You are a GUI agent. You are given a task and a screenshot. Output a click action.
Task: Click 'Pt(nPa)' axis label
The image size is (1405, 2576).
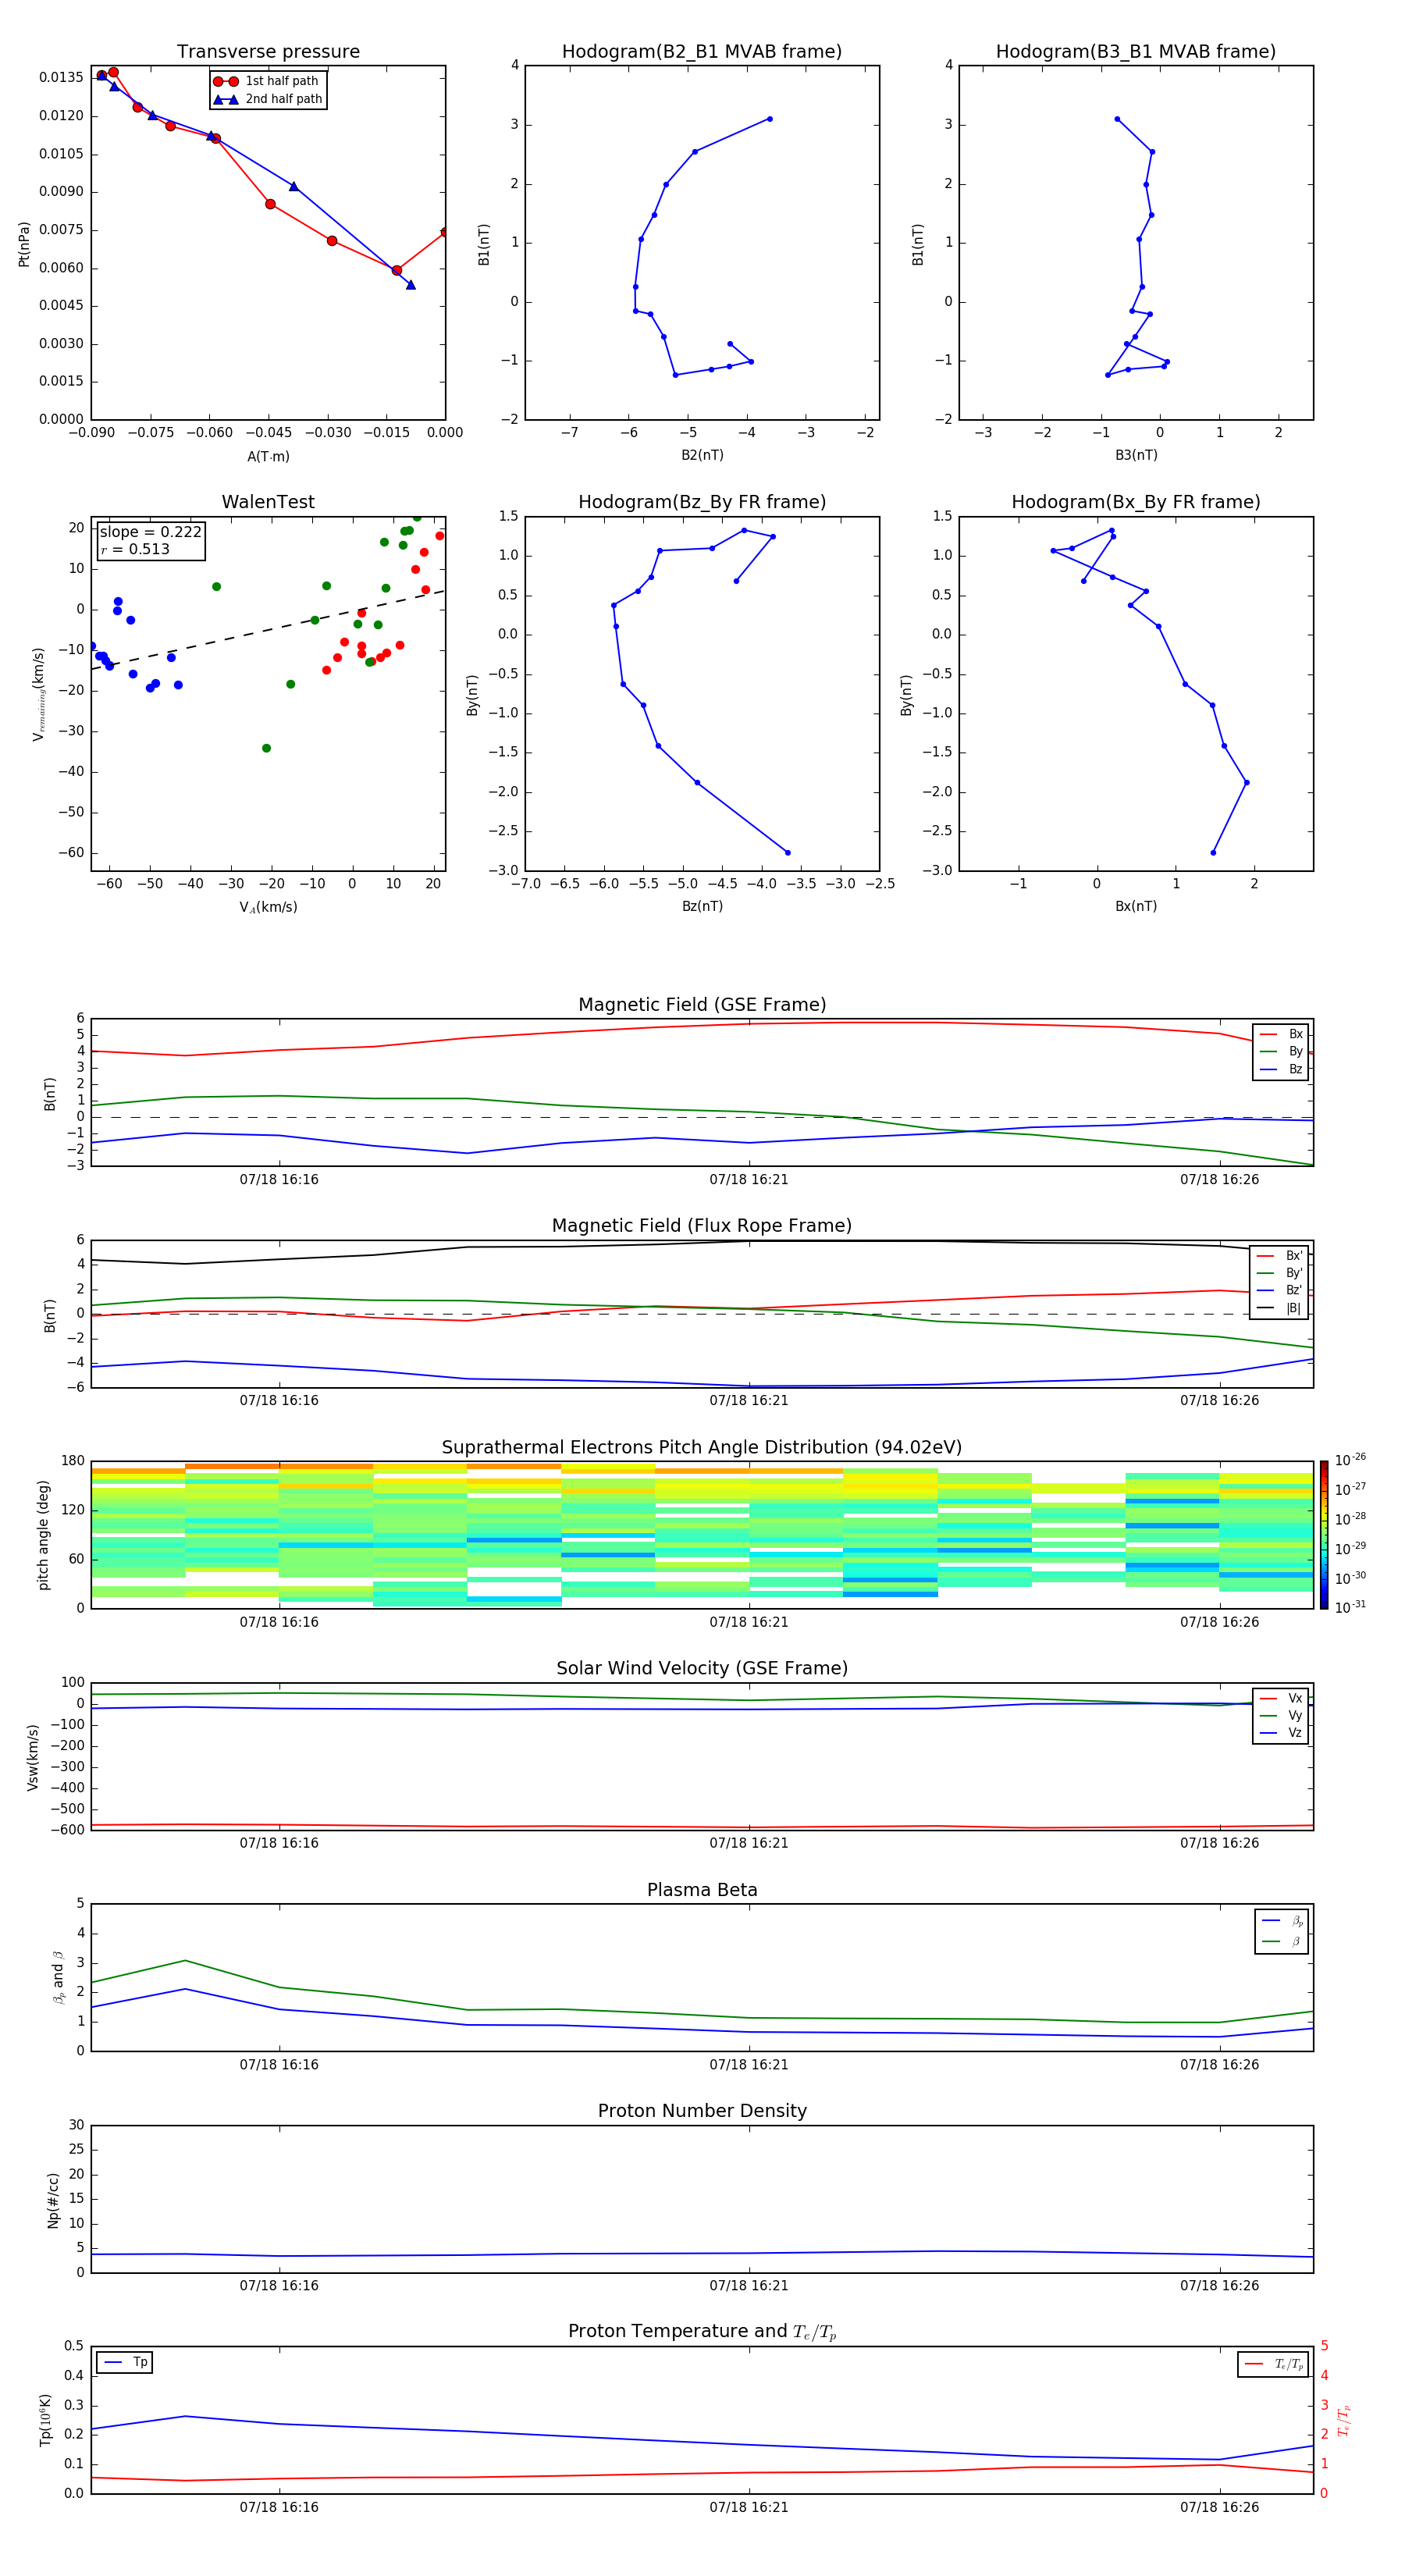(x=24, y=244)
